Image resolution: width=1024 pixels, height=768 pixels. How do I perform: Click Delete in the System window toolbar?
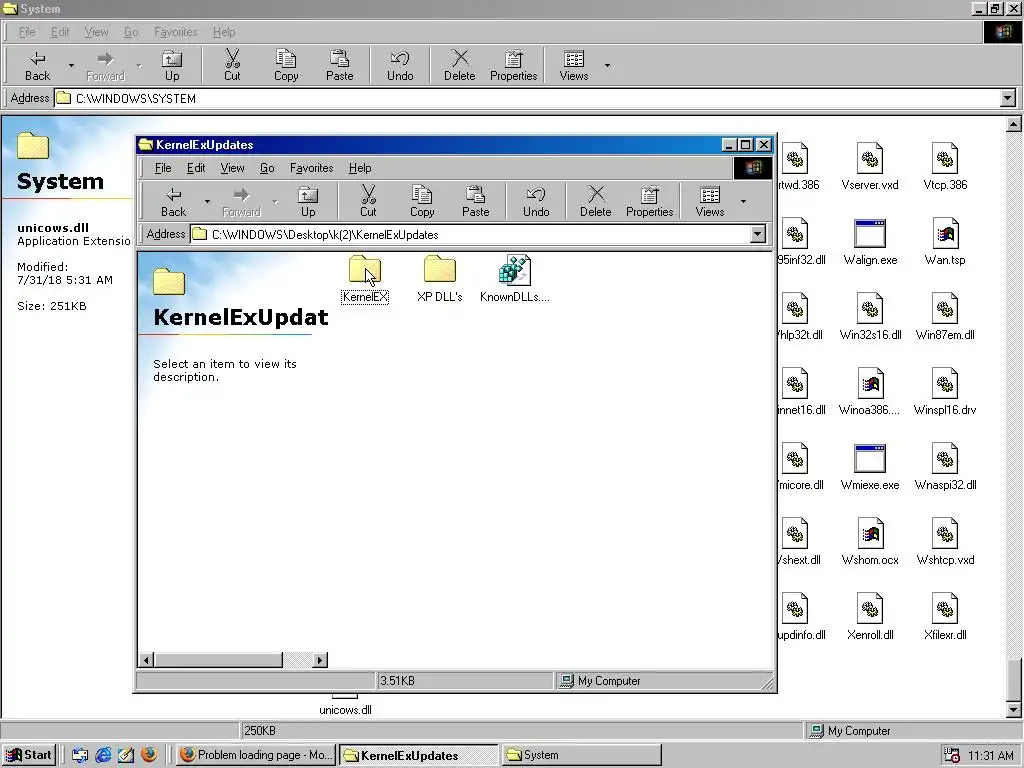pos(460,66)
